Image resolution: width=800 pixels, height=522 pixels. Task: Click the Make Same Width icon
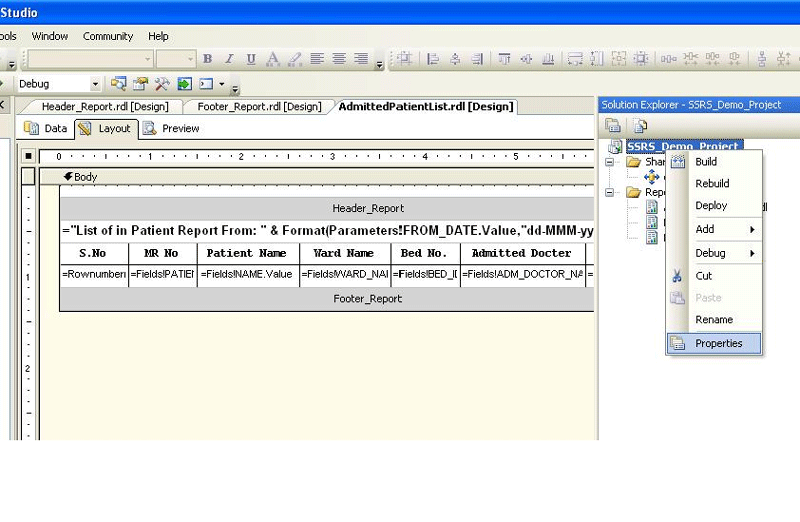click(x=575, y=59)
